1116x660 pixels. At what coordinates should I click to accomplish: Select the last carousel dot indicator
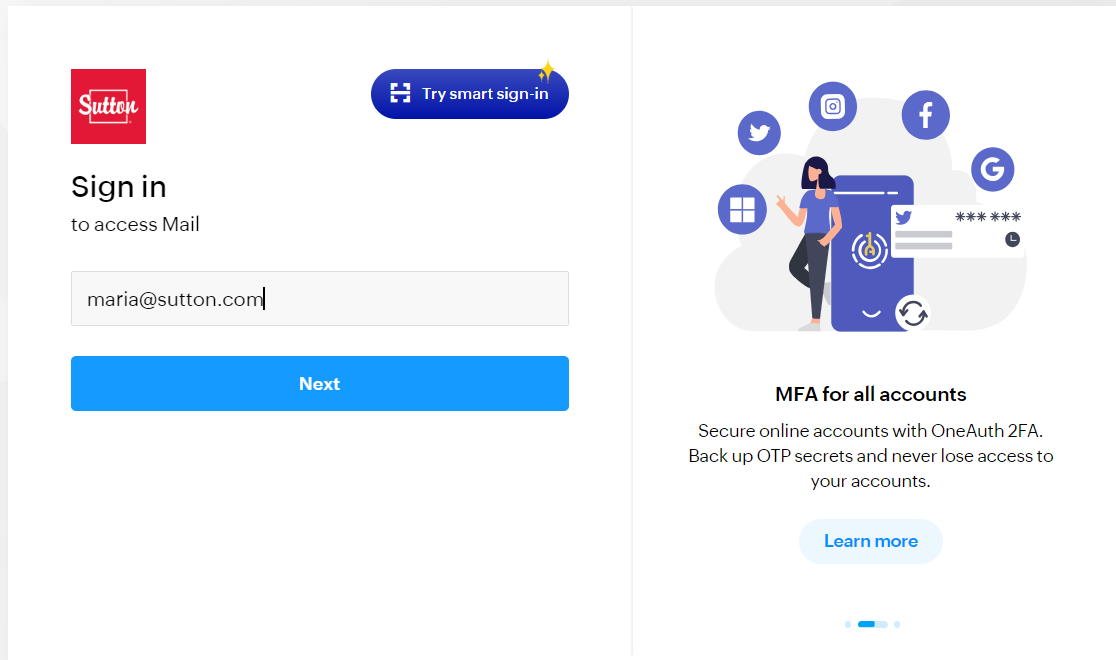[x=897, y=624]
